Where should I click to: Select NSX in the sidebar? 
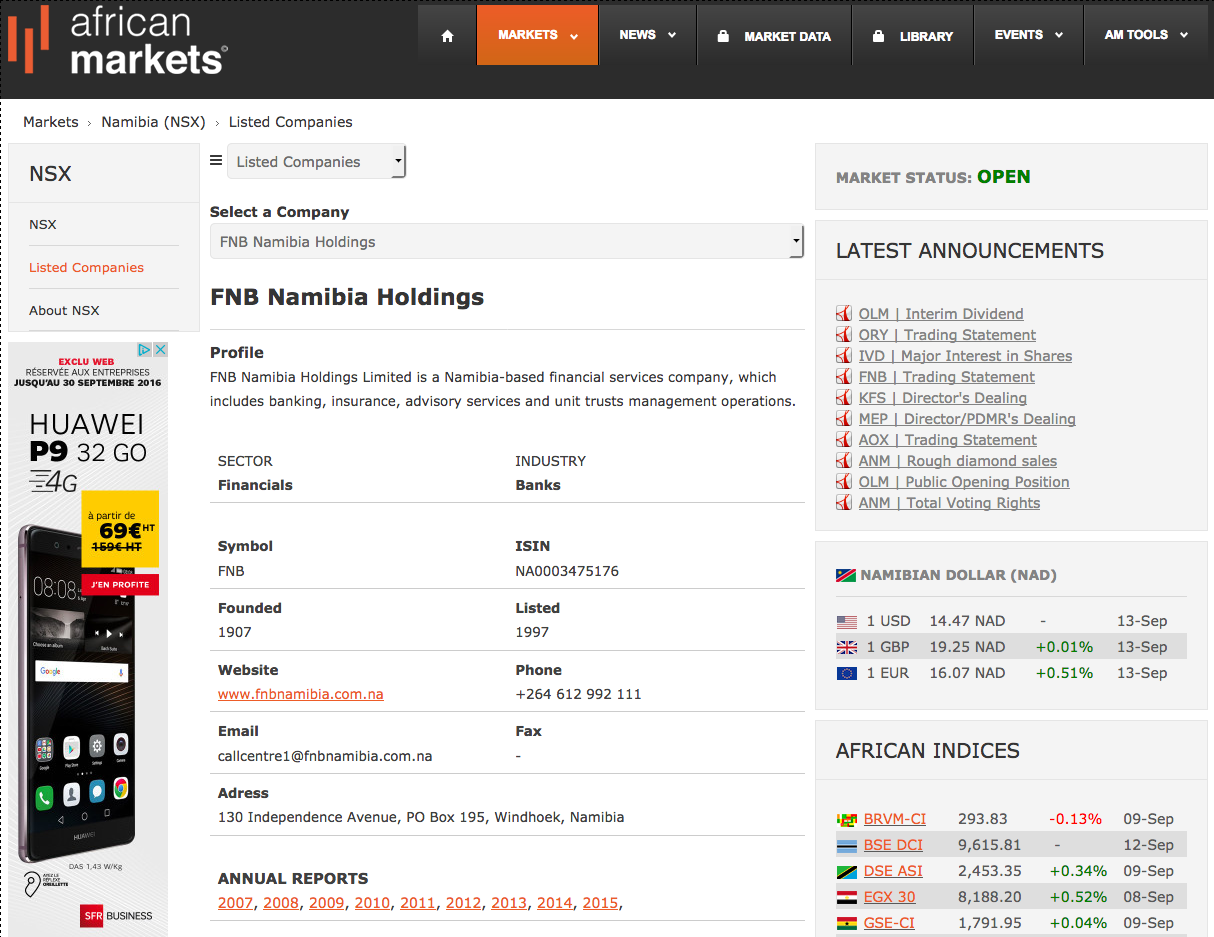pos(43,225)
